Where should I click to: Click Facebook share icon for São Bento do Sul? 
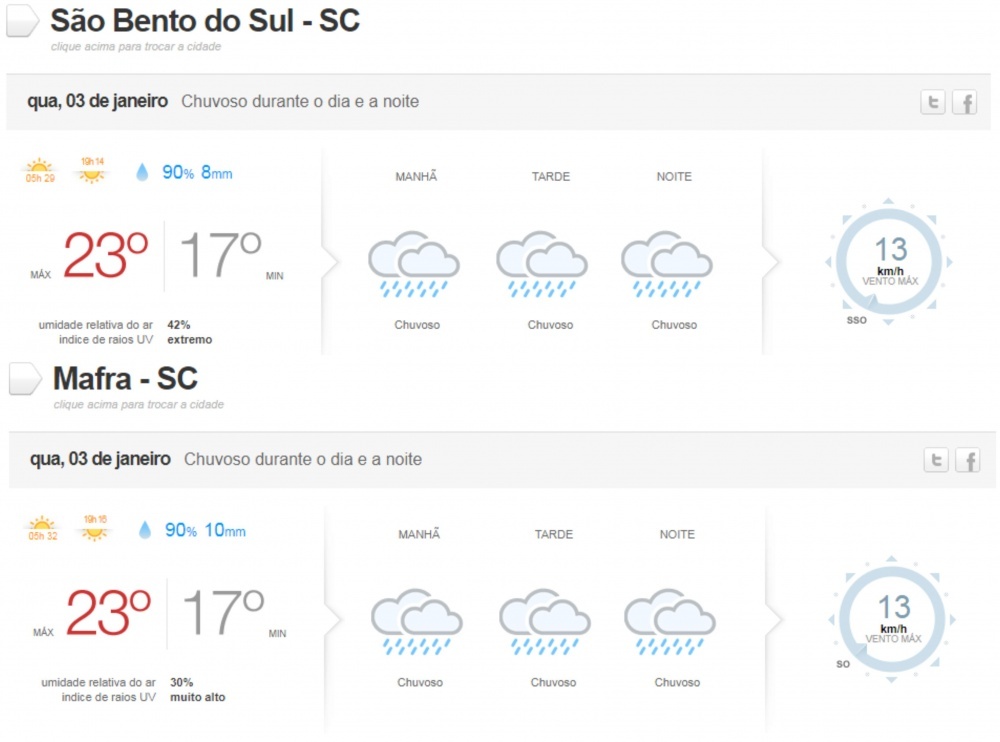(x=964, y=102)
